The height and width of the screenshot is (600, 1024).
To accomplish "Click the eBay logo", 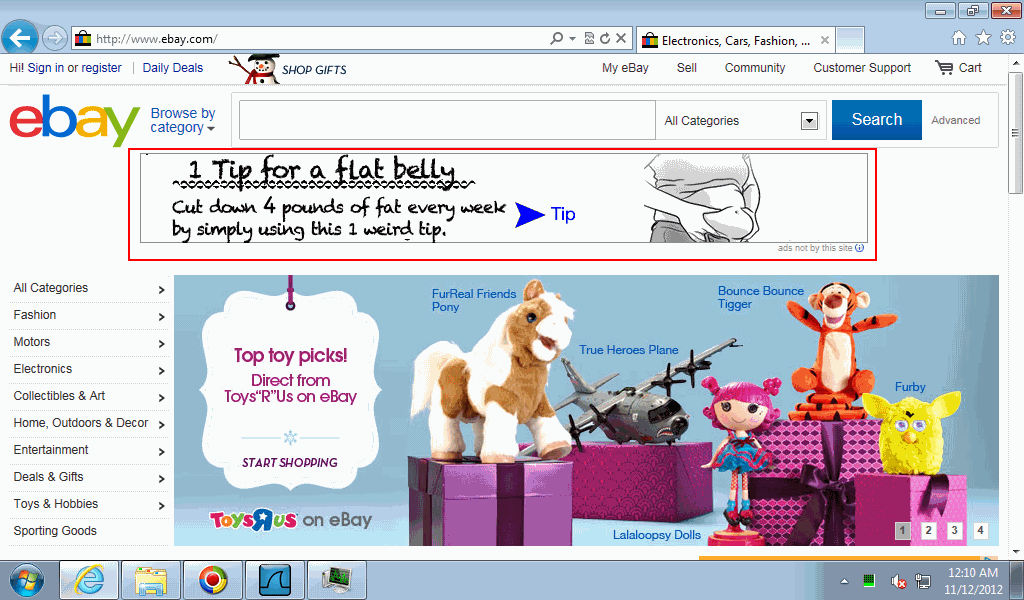I will (74, 119).
